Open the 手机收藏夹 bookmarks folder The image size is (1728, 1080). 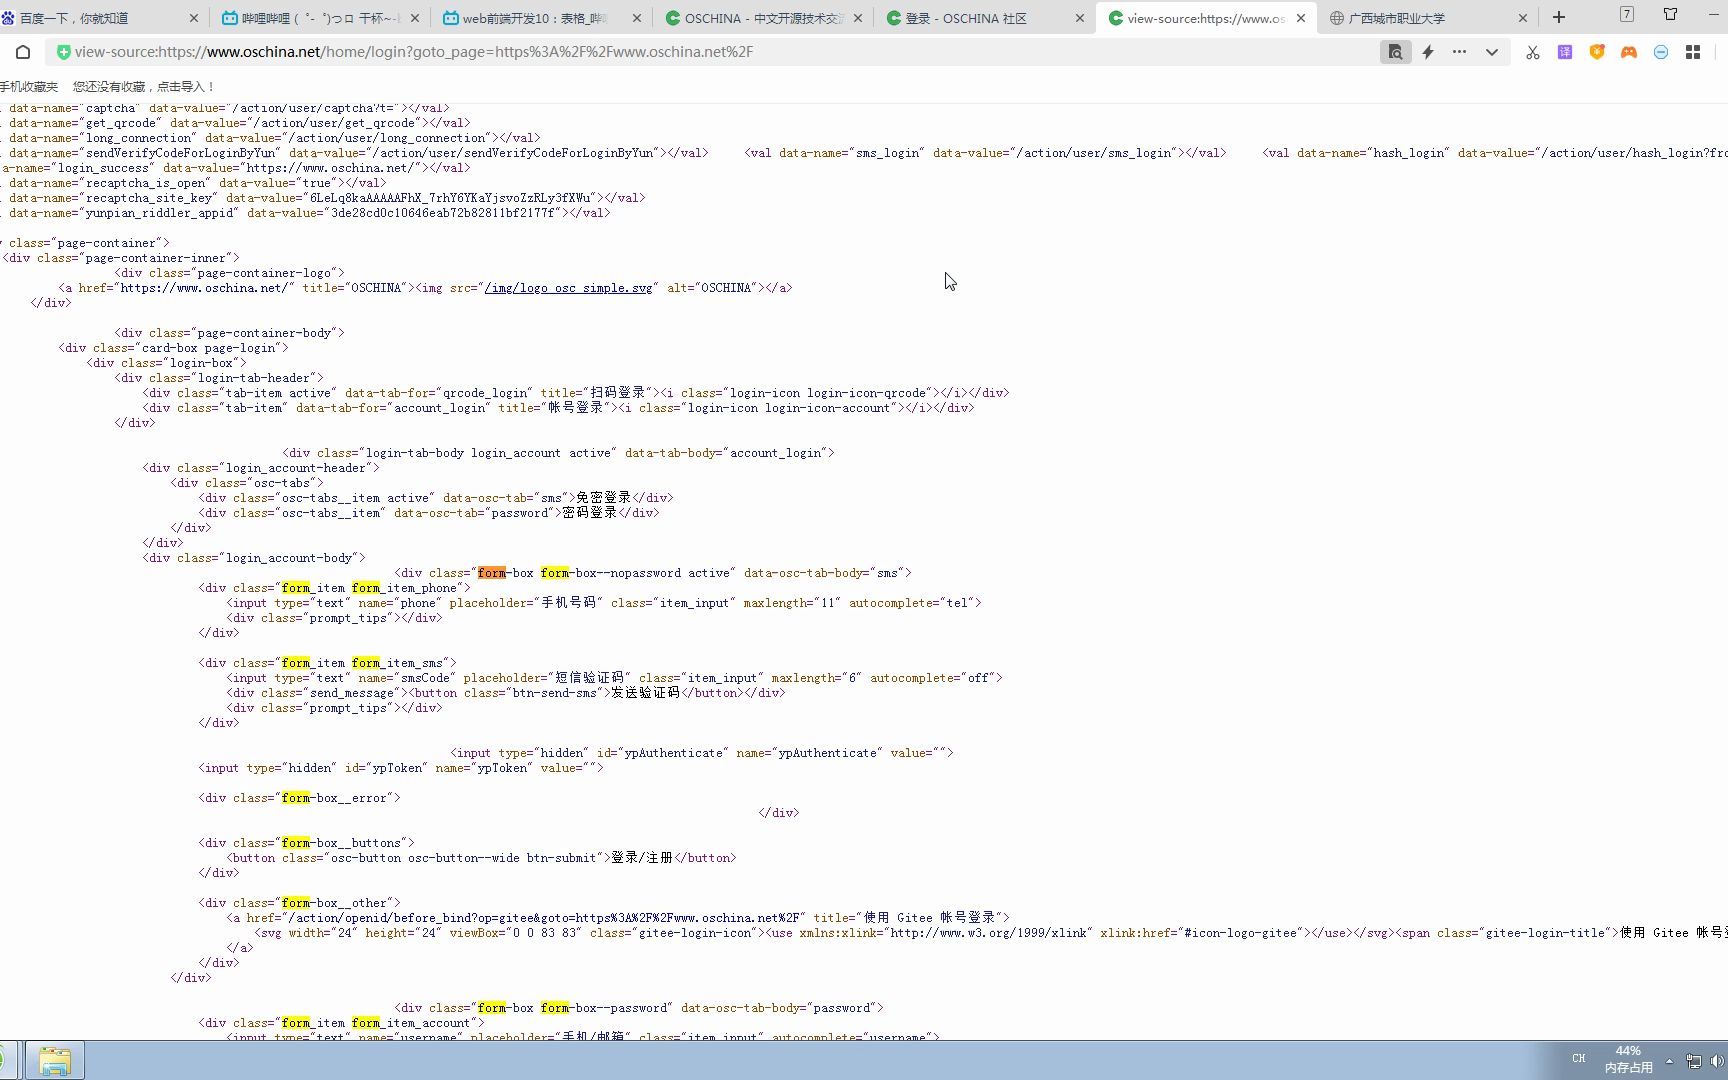(x=29, y=87)
